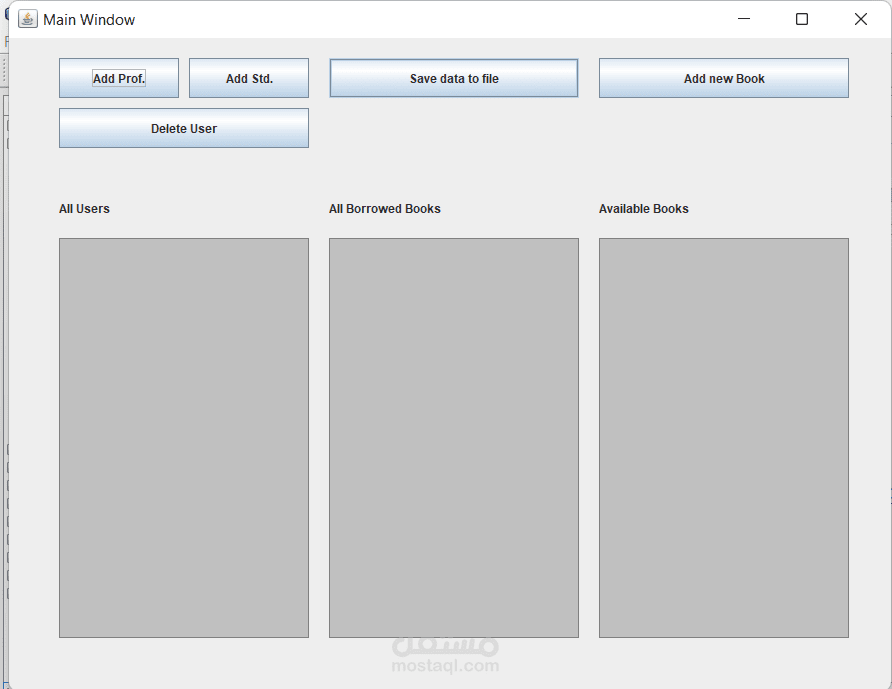
Task: Close the Main Window
Action: click(x=861, y=19)
